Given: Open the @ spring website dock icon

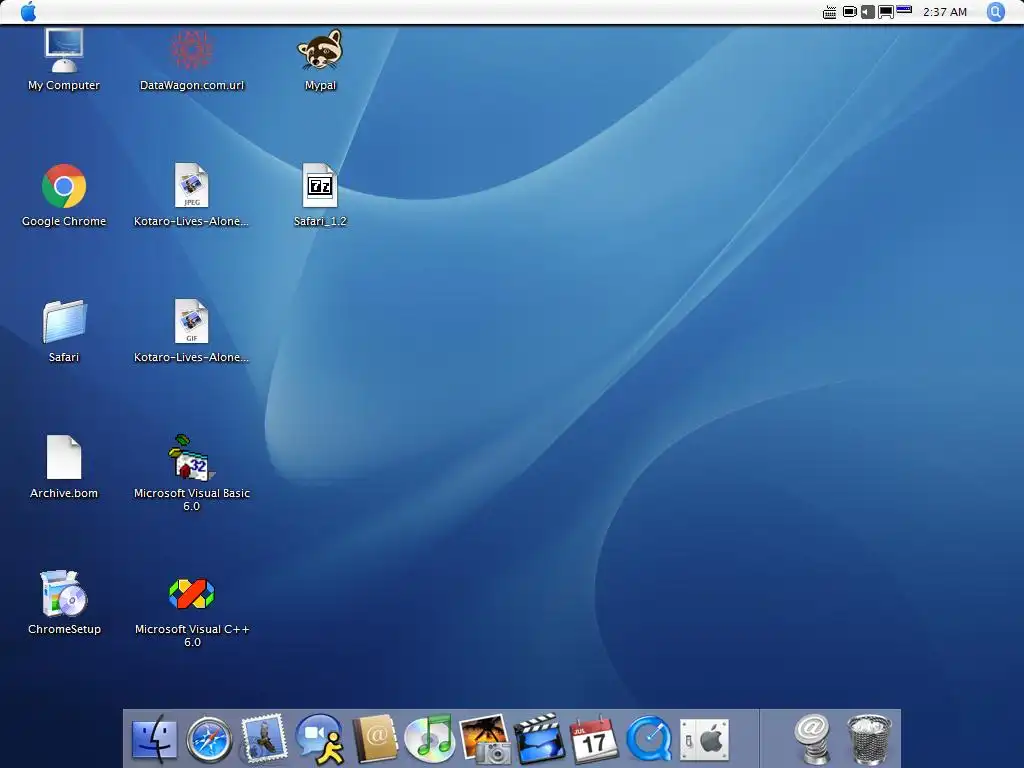Looking at the screenshot, I should 813,739.
